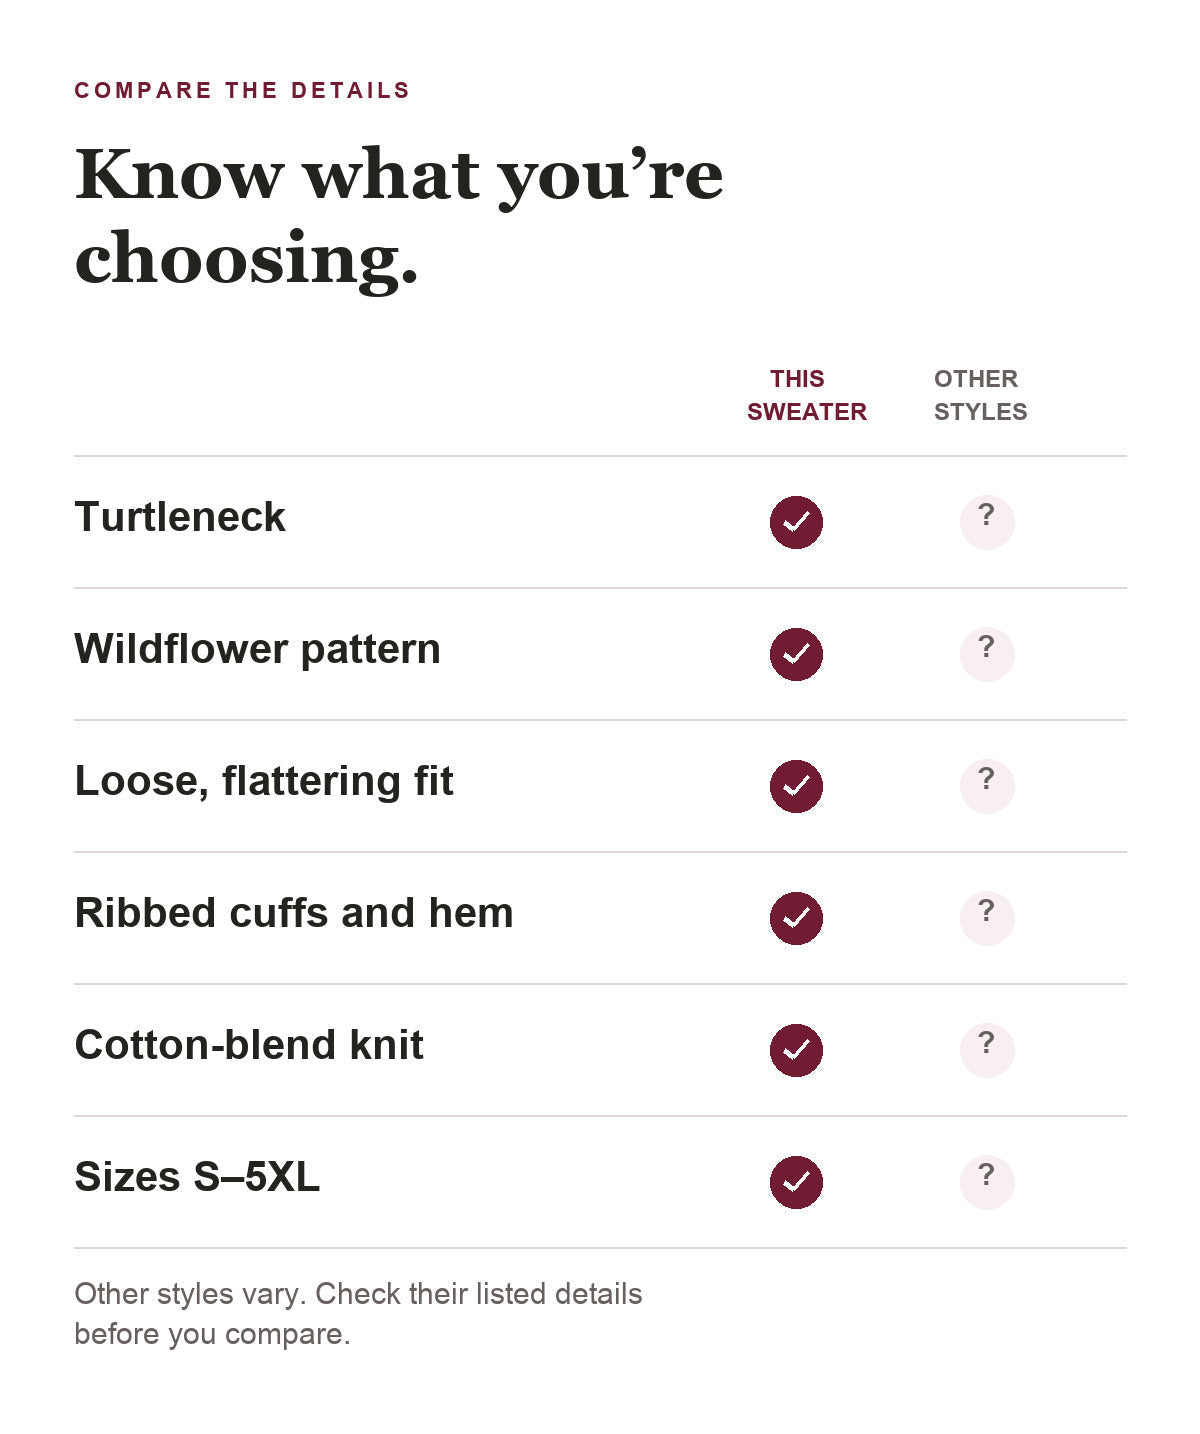
Task: Click the Loose, flattering fit checkmark icon
Action: point(796,786)
